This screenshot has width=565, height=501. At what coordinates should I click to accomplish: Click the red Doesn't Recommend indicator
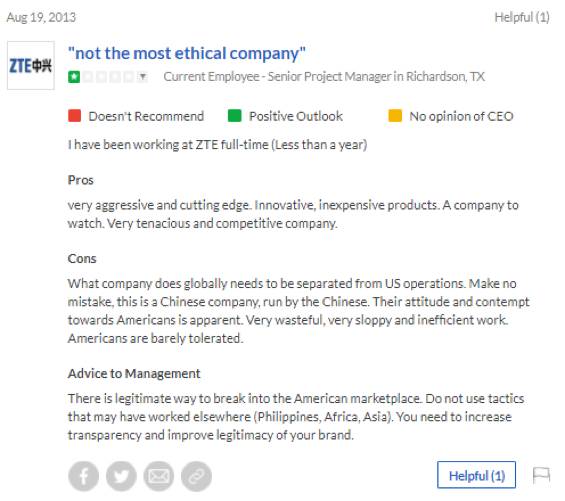[74, 116]
